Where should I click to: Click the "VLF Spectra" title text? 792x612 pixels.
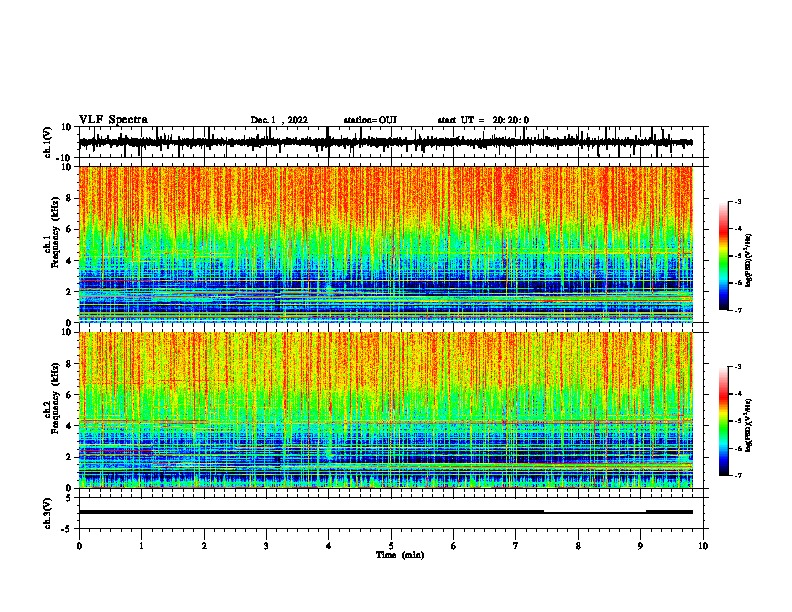113,120
